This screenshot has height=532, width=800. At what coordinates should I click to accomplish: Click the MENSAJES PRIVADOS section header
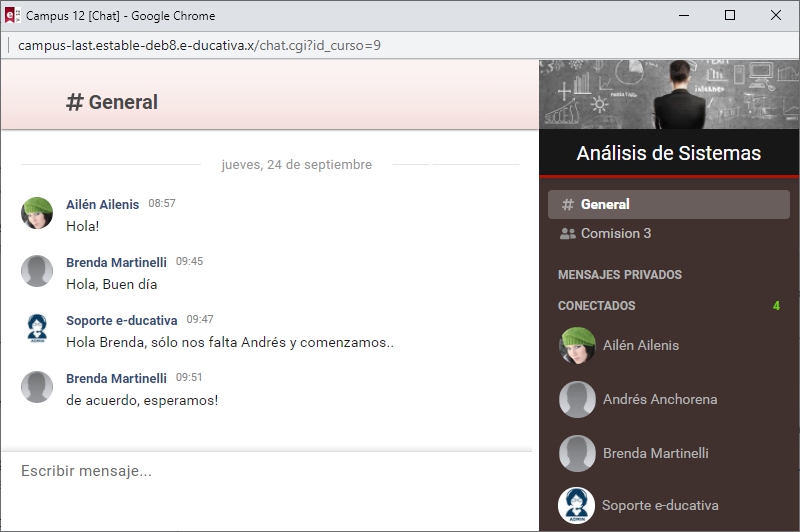click(x=620, y=275)
